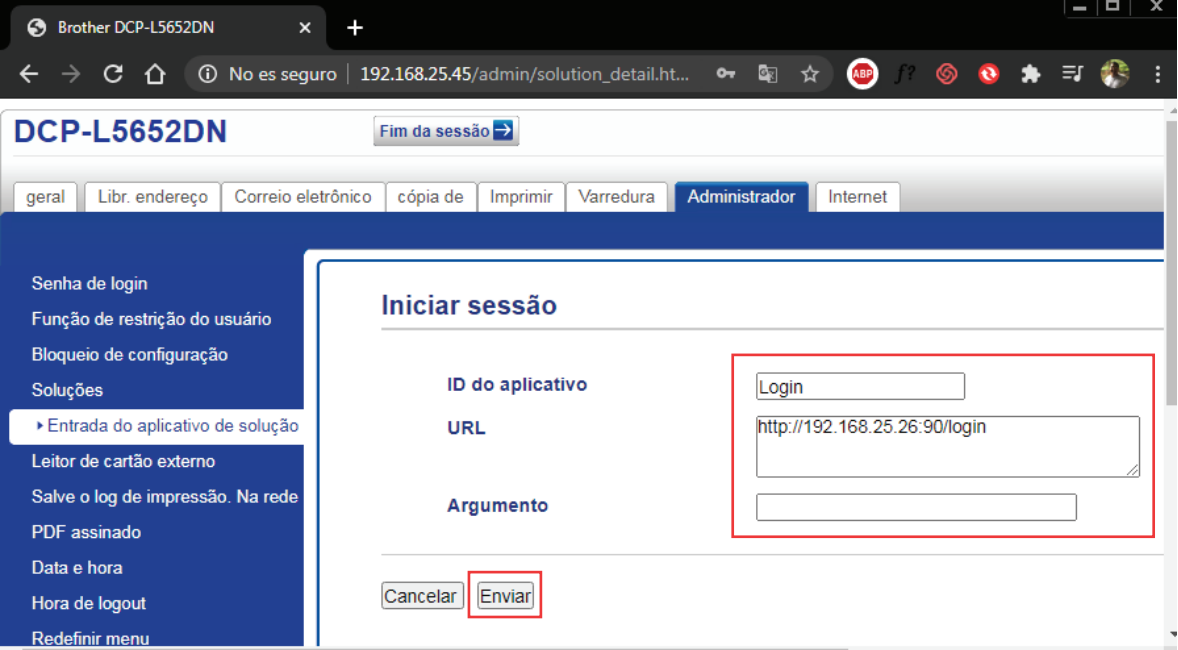1178x650 pixels.
Task: Reload the page with refresh icon
Action: [113, 74]
